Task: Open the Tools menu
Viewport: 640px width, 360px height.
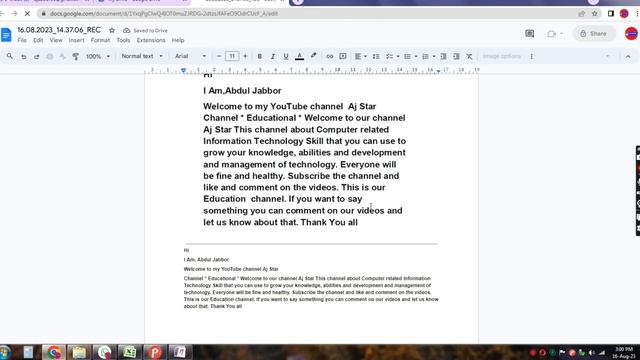Action: [x=123, y=40]
